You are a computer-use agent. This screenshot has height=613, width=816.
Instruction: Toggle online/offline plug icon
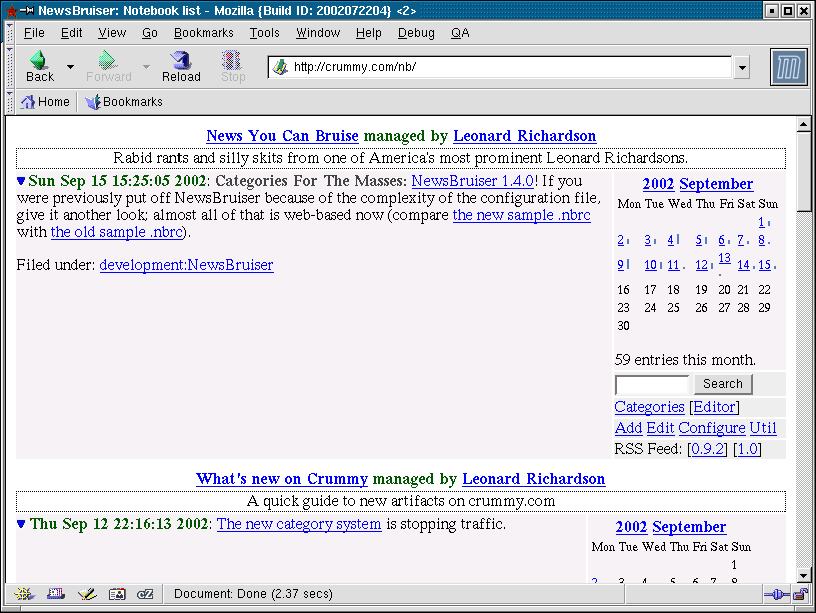click(x=776, y=594)
